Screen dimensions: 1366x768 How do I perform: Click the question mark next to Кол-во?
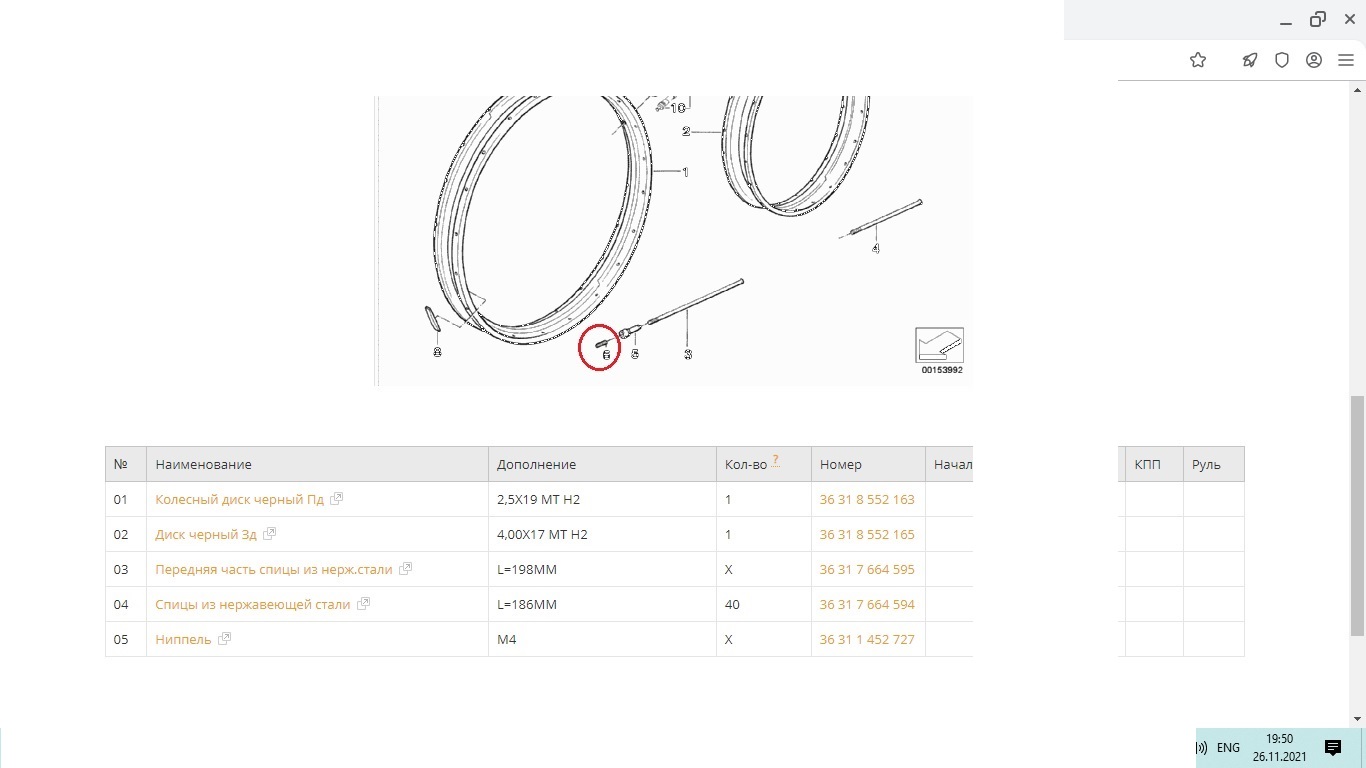tap(775, 461)
